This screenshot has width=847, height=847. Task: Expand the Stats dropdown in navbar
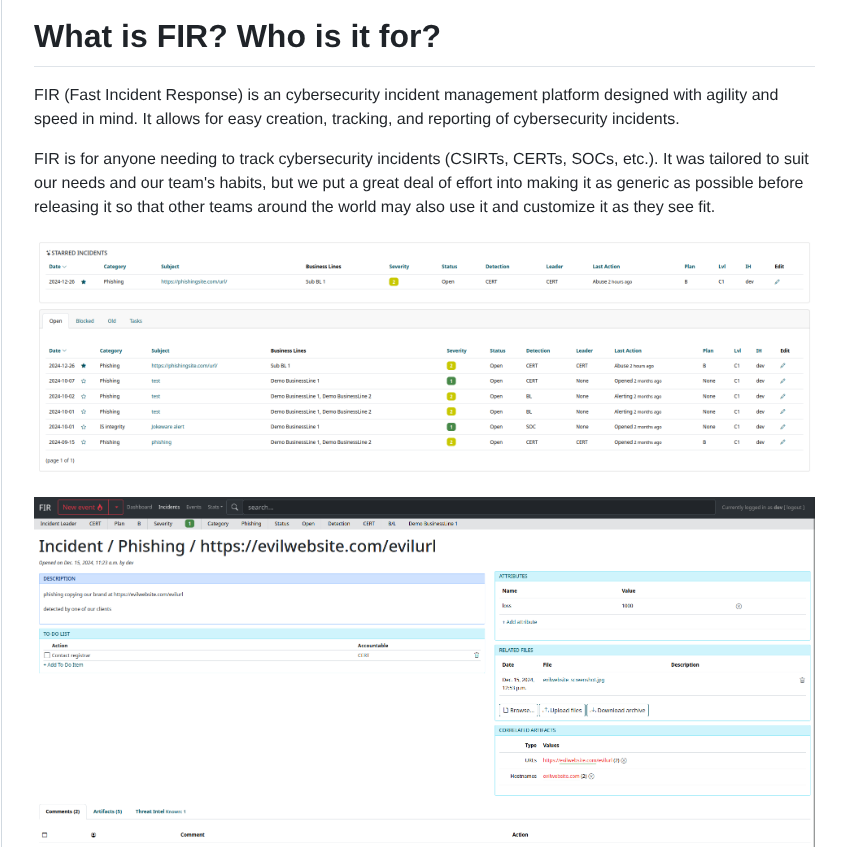pos(215,507)
